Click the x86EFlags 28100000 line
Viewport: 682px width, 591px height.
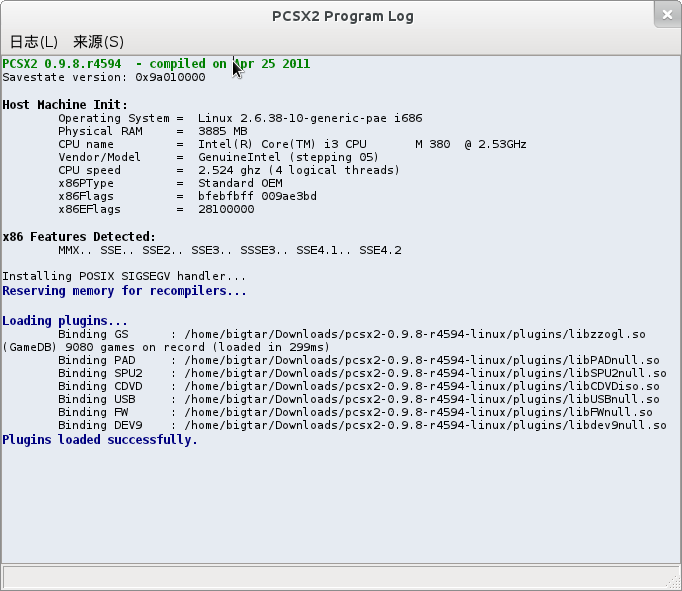click(x=156, y=209)
